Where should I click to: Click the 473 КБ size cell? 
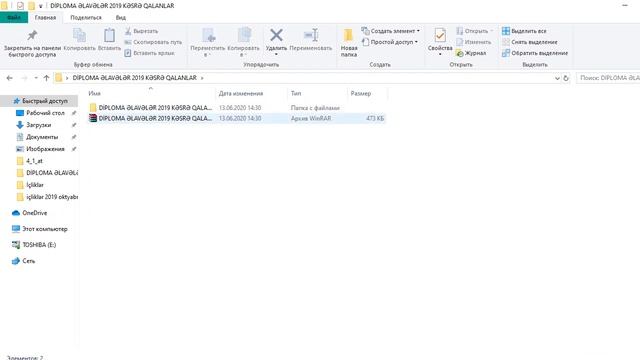pos(375,118)
